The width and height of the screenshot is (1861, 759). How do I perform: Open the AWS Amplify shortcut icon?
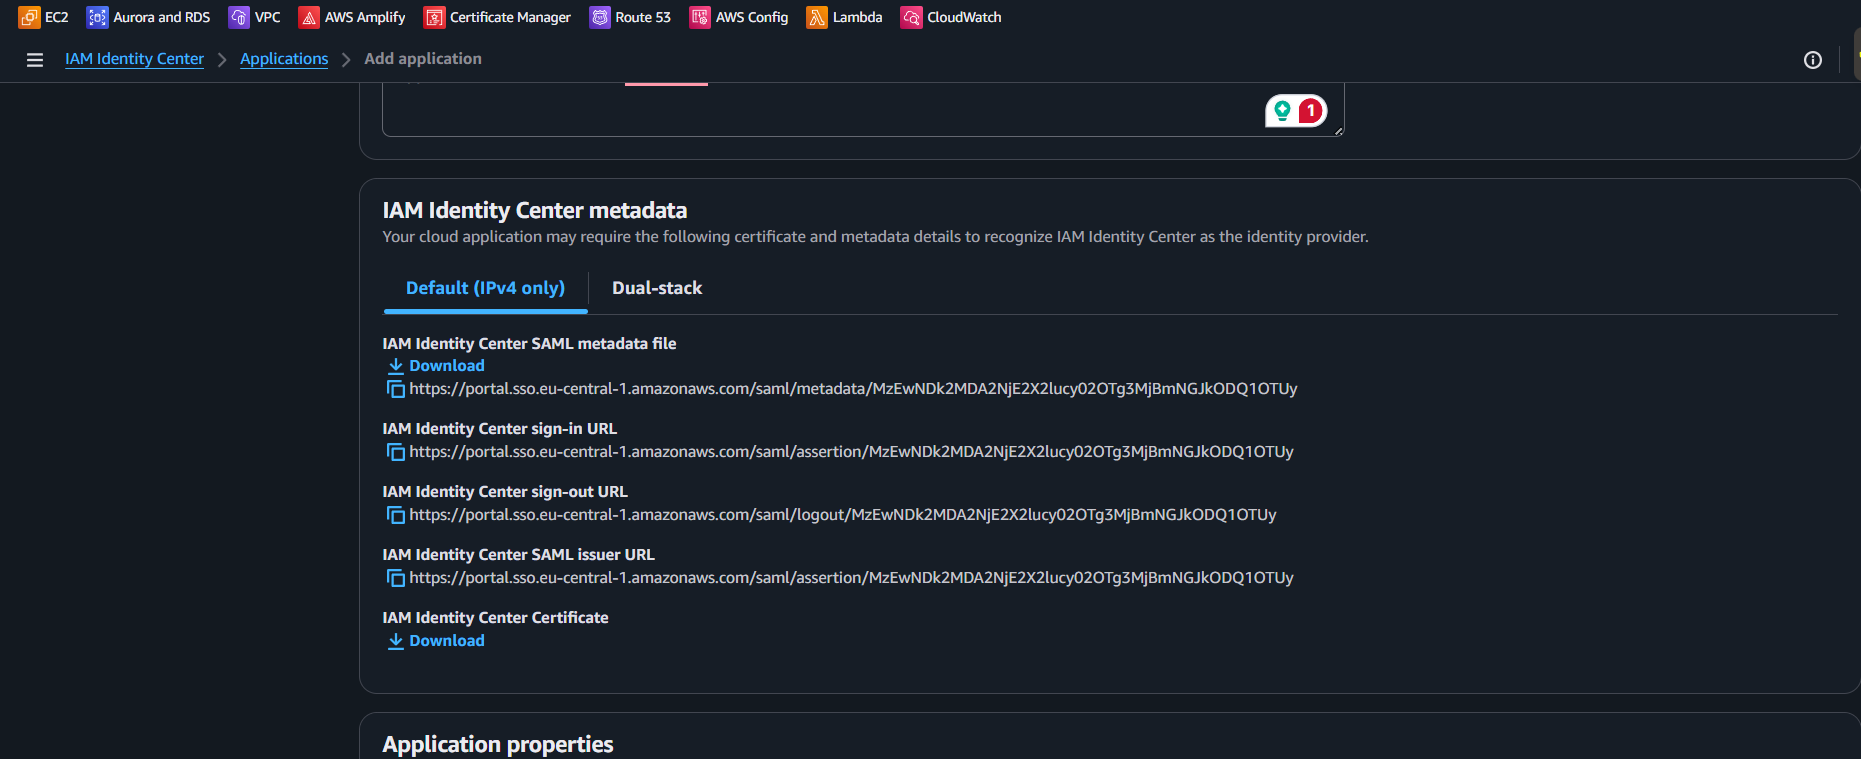click(309, 17)
